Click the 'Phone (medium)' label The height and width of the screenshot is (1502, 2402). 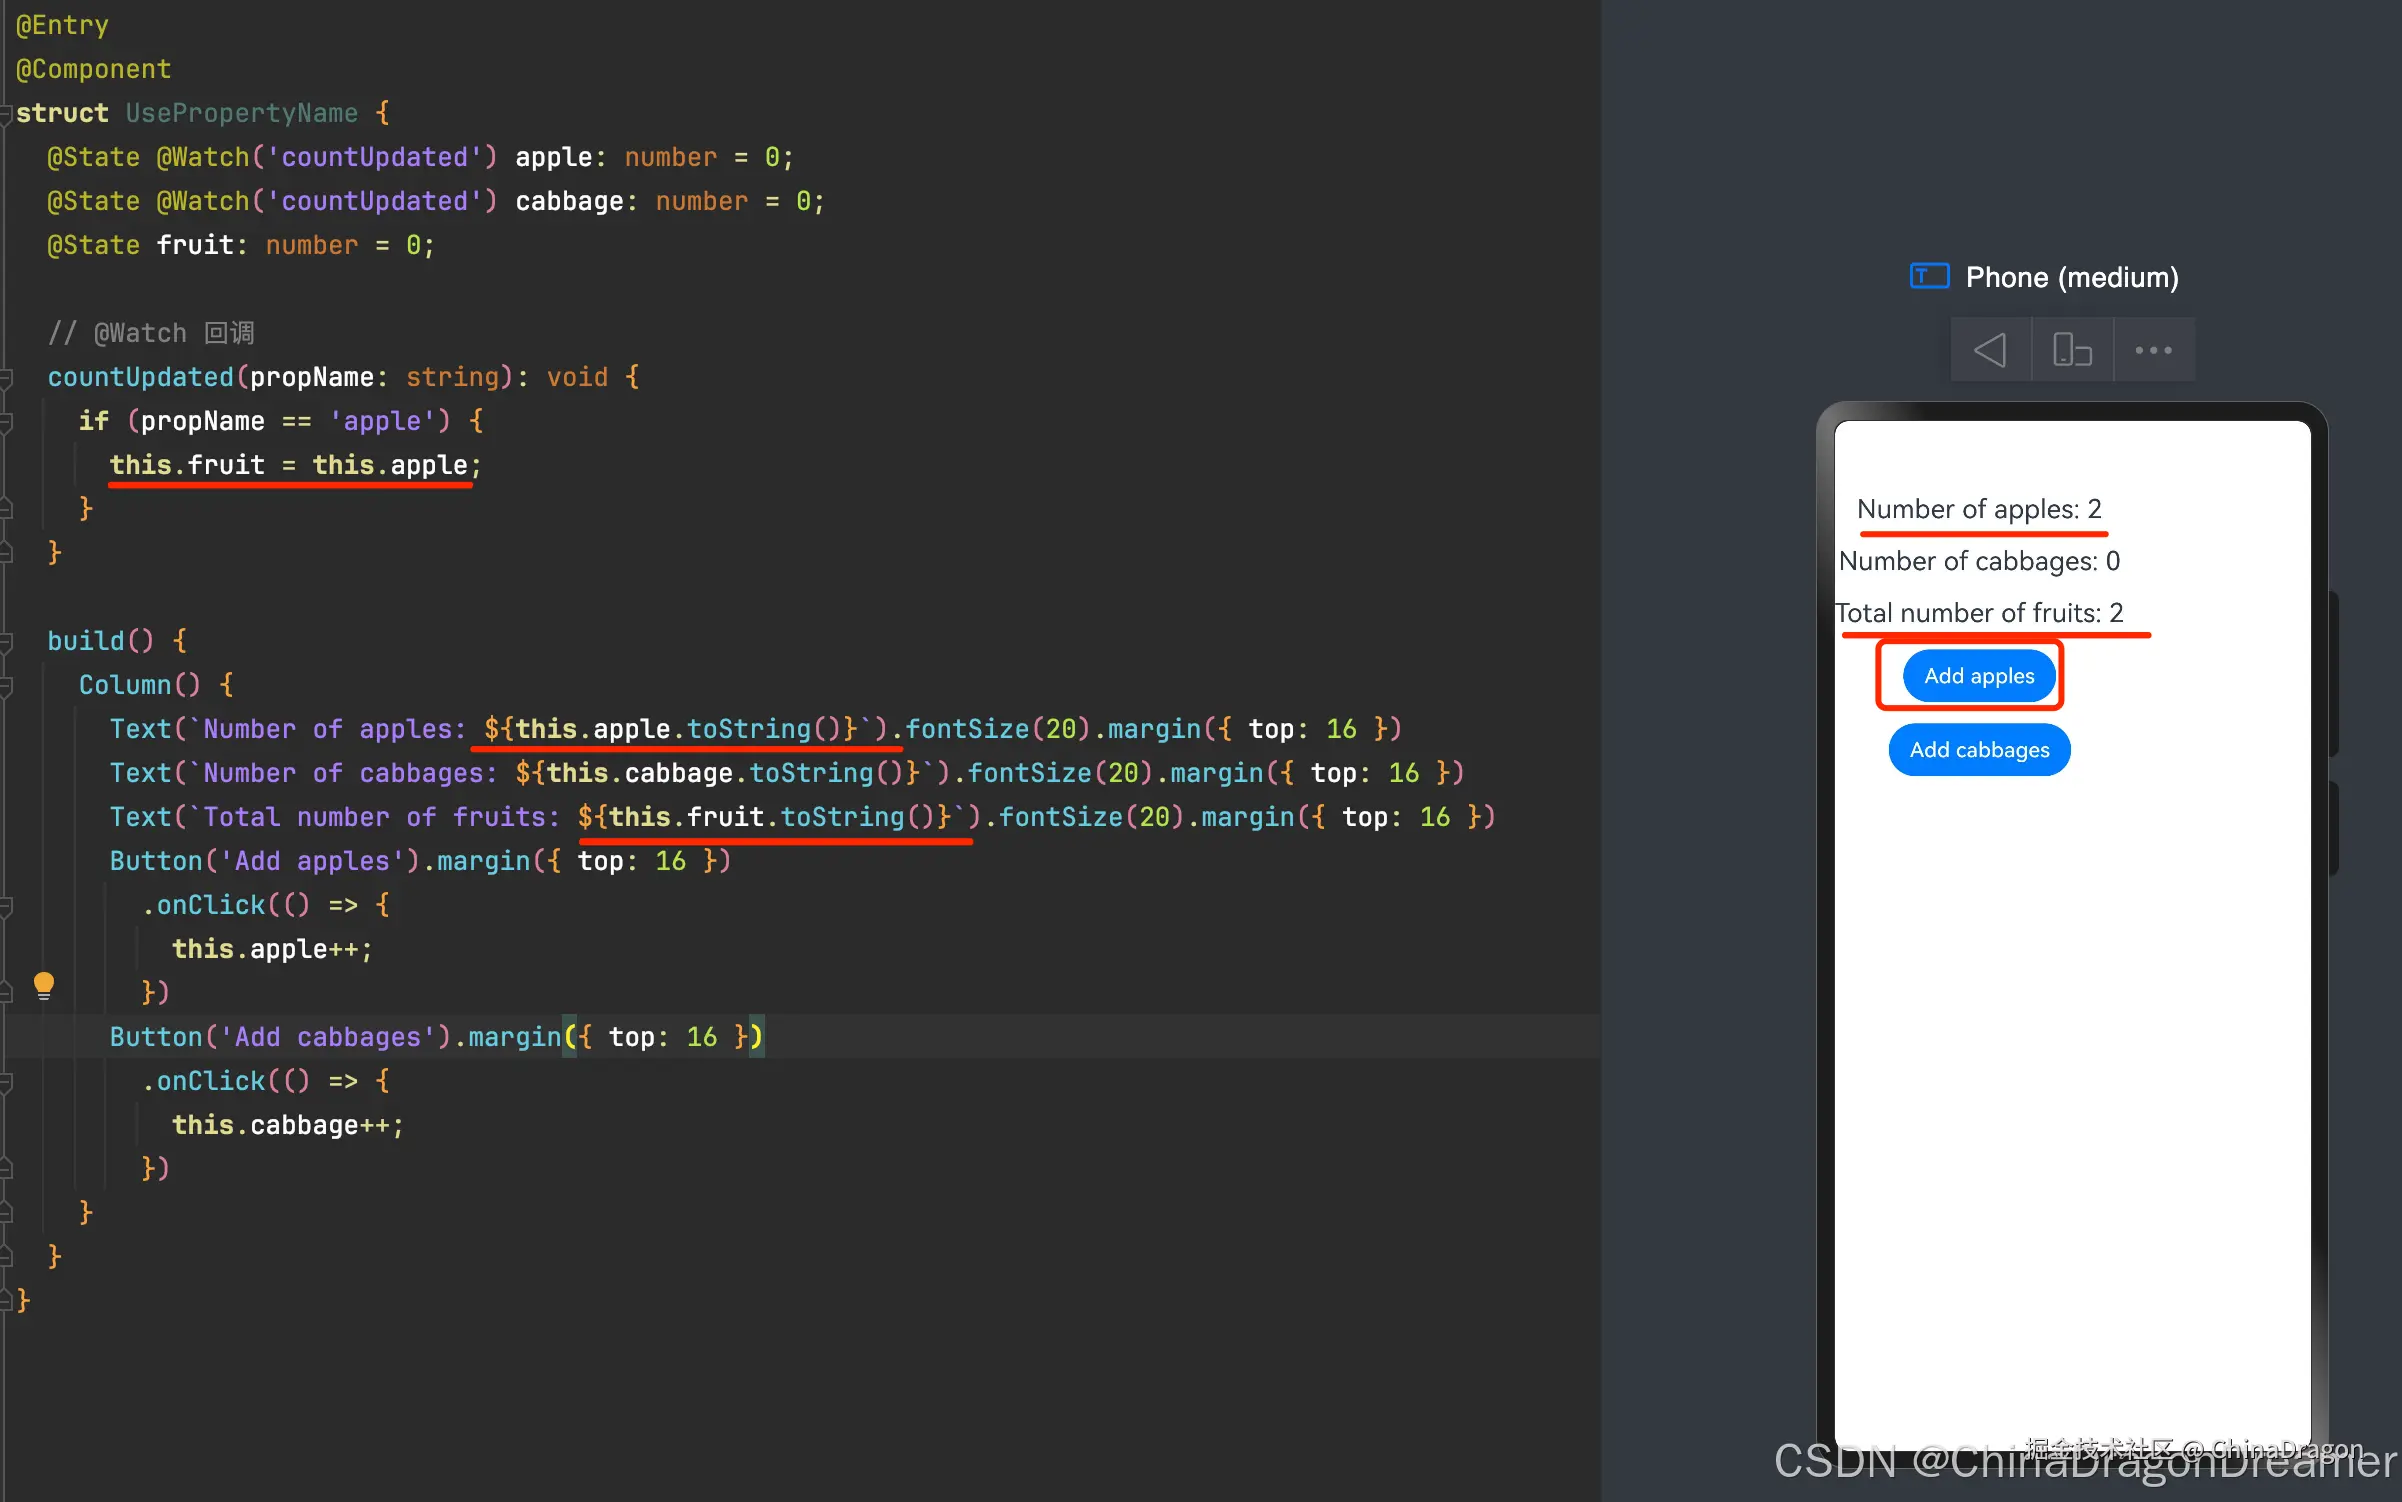point(2072,277)
